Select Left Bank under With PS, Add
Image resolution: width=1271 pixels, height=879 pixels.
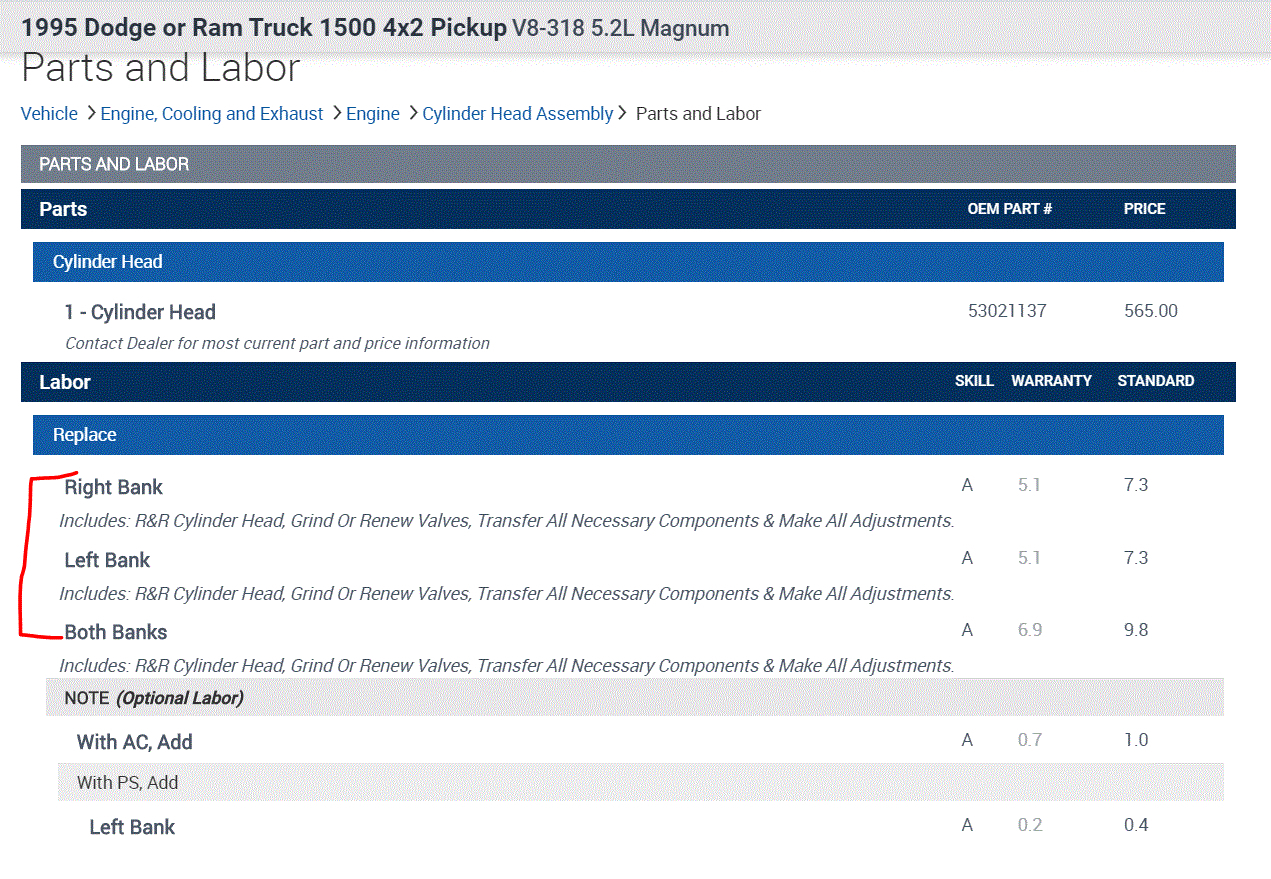click(132, 827)
